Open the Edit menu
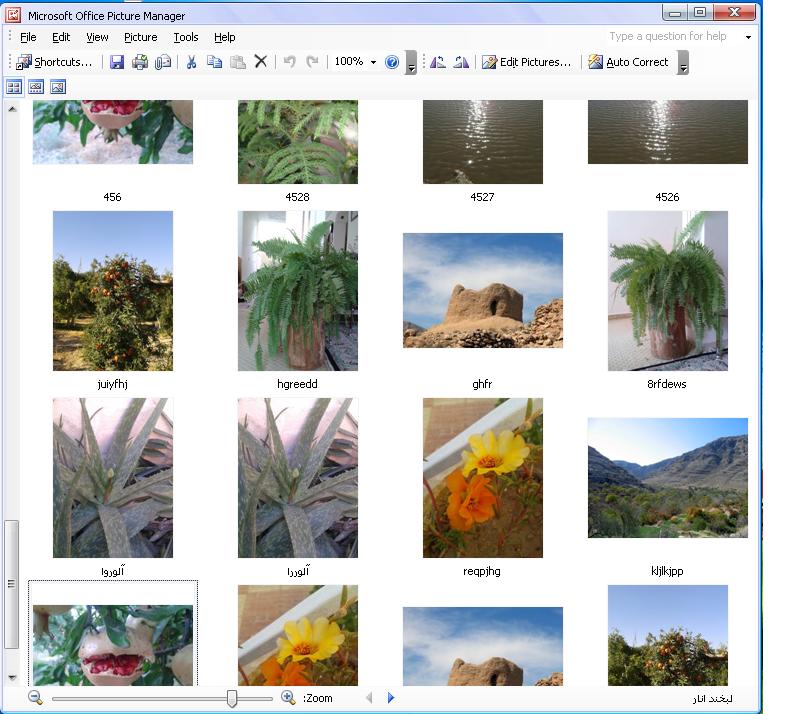This screenshot has height=714, width=786. point(61,37)
